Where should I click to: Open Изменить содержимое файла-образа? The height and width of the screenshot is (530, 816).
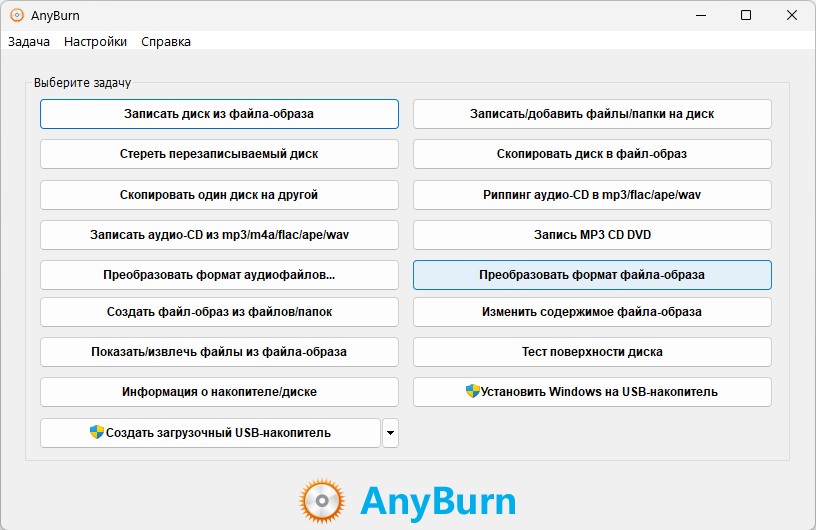pyautogui.click(x=592, y=312)
